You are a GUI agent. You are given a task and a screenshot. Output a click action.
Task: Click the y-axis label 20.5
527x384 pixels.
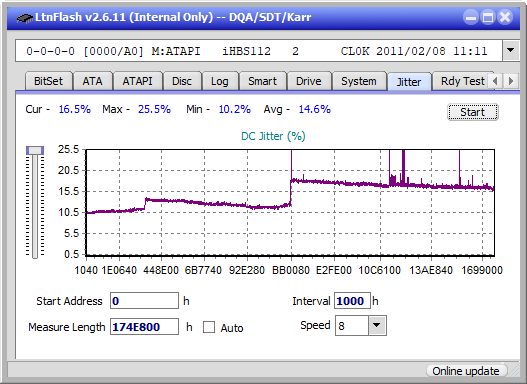pos(68,170)
